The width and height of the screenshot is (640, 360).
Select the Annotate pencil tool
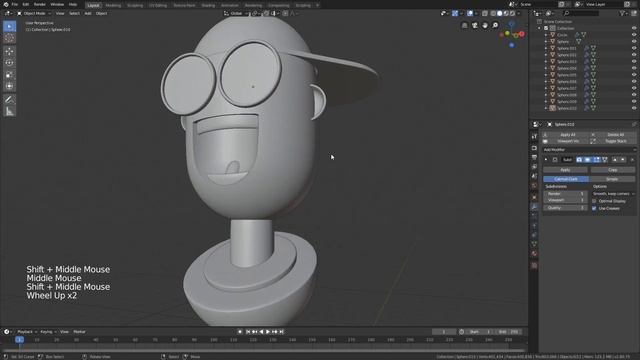(x=9, y=100)
